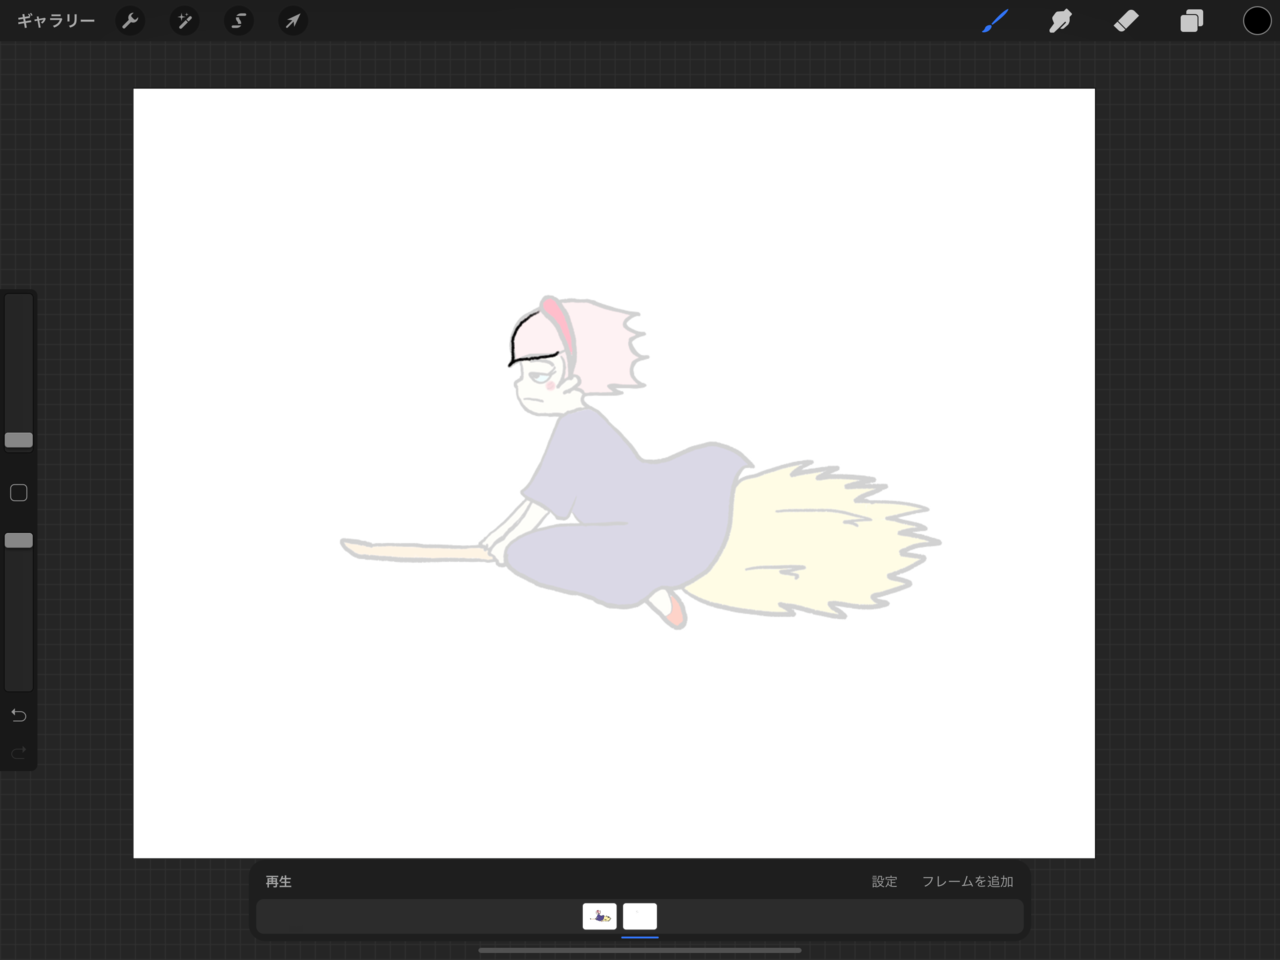Open the Gallery (ギャラリー)
The image size is (1280, 960).
point(56,20)
